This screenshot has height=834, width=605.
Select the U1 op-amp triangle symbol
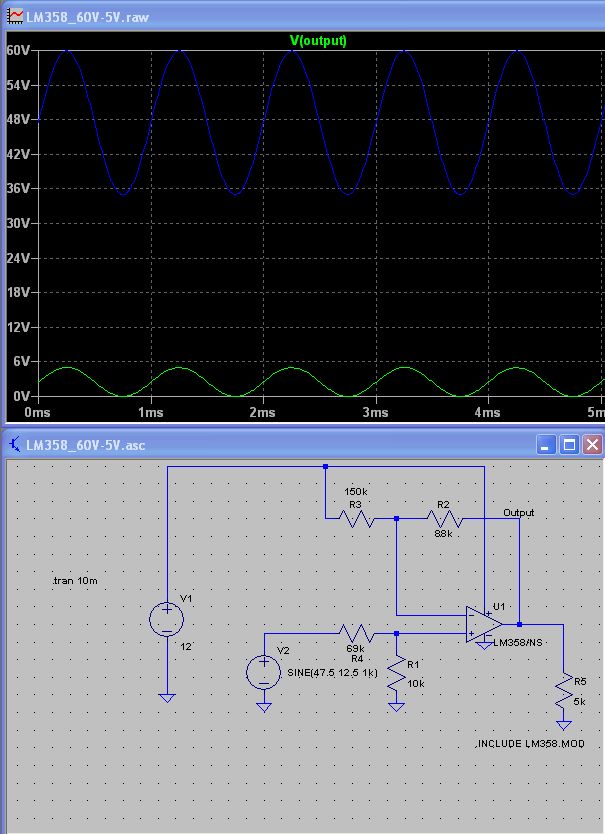point(484,624)
